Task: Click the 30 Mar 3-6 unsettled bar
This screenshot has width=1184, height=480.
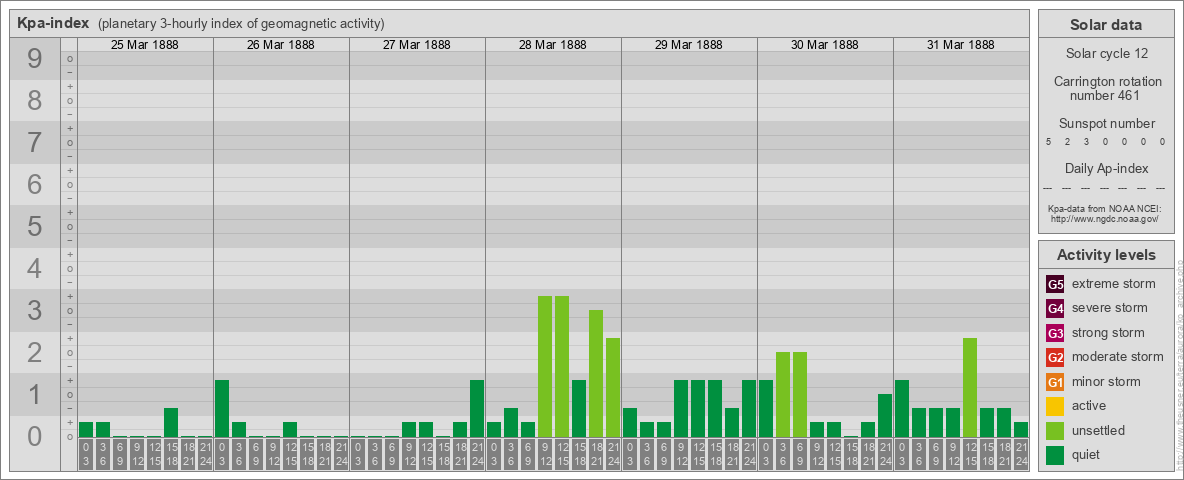Action: pyautogui.click(x=783, y=395)
